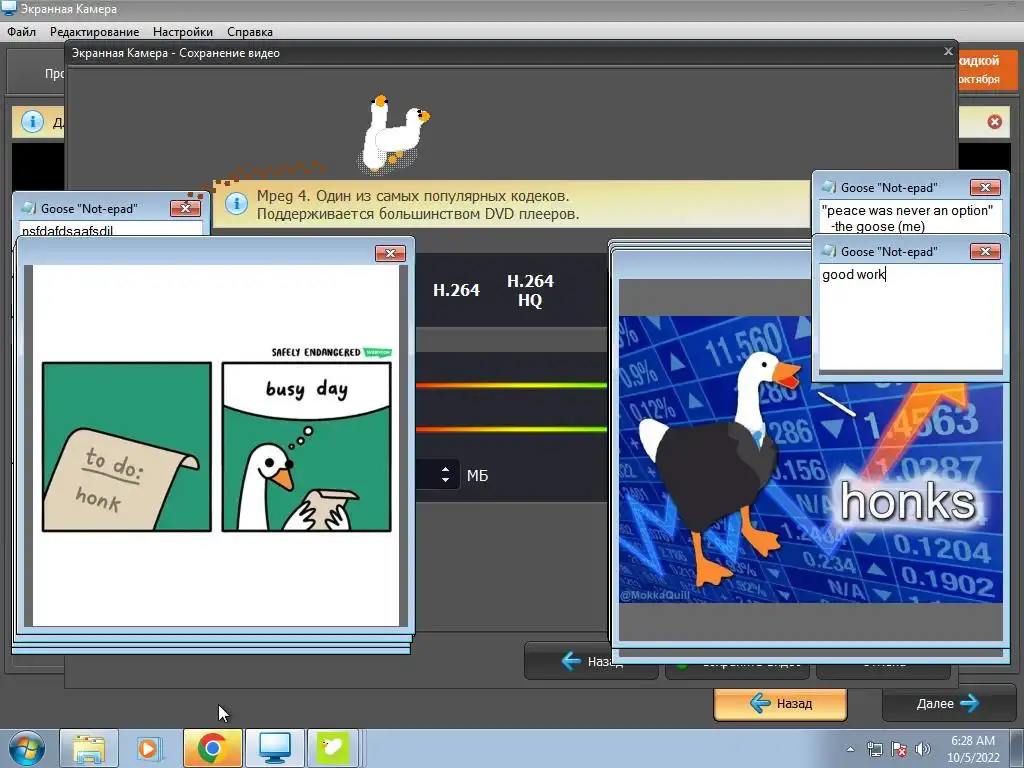This screenshot has width=1024, height=768.
Task: Click the honks stock goose meme image
Action: pos(810,459)
